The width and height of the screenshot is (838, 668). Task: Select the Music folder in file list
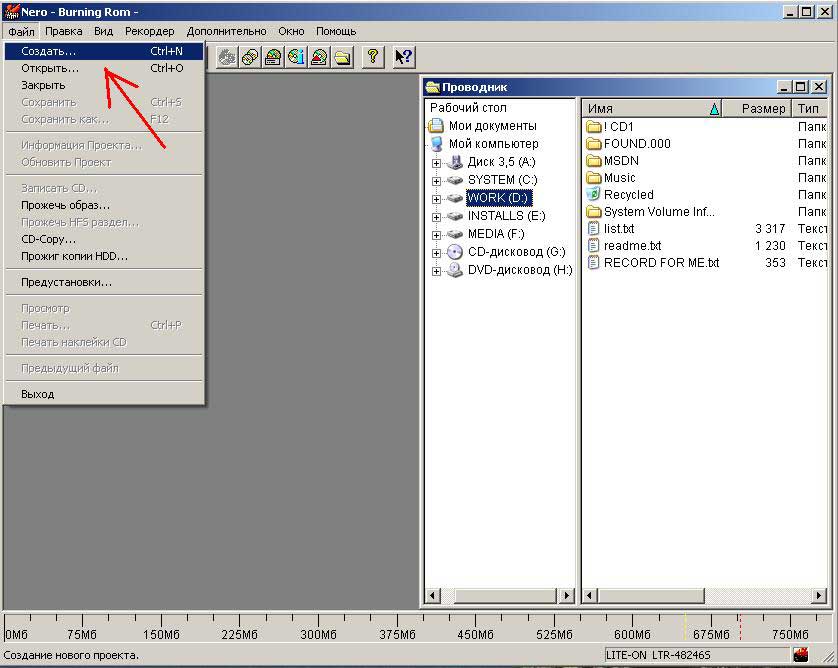[x=619, y=178]
